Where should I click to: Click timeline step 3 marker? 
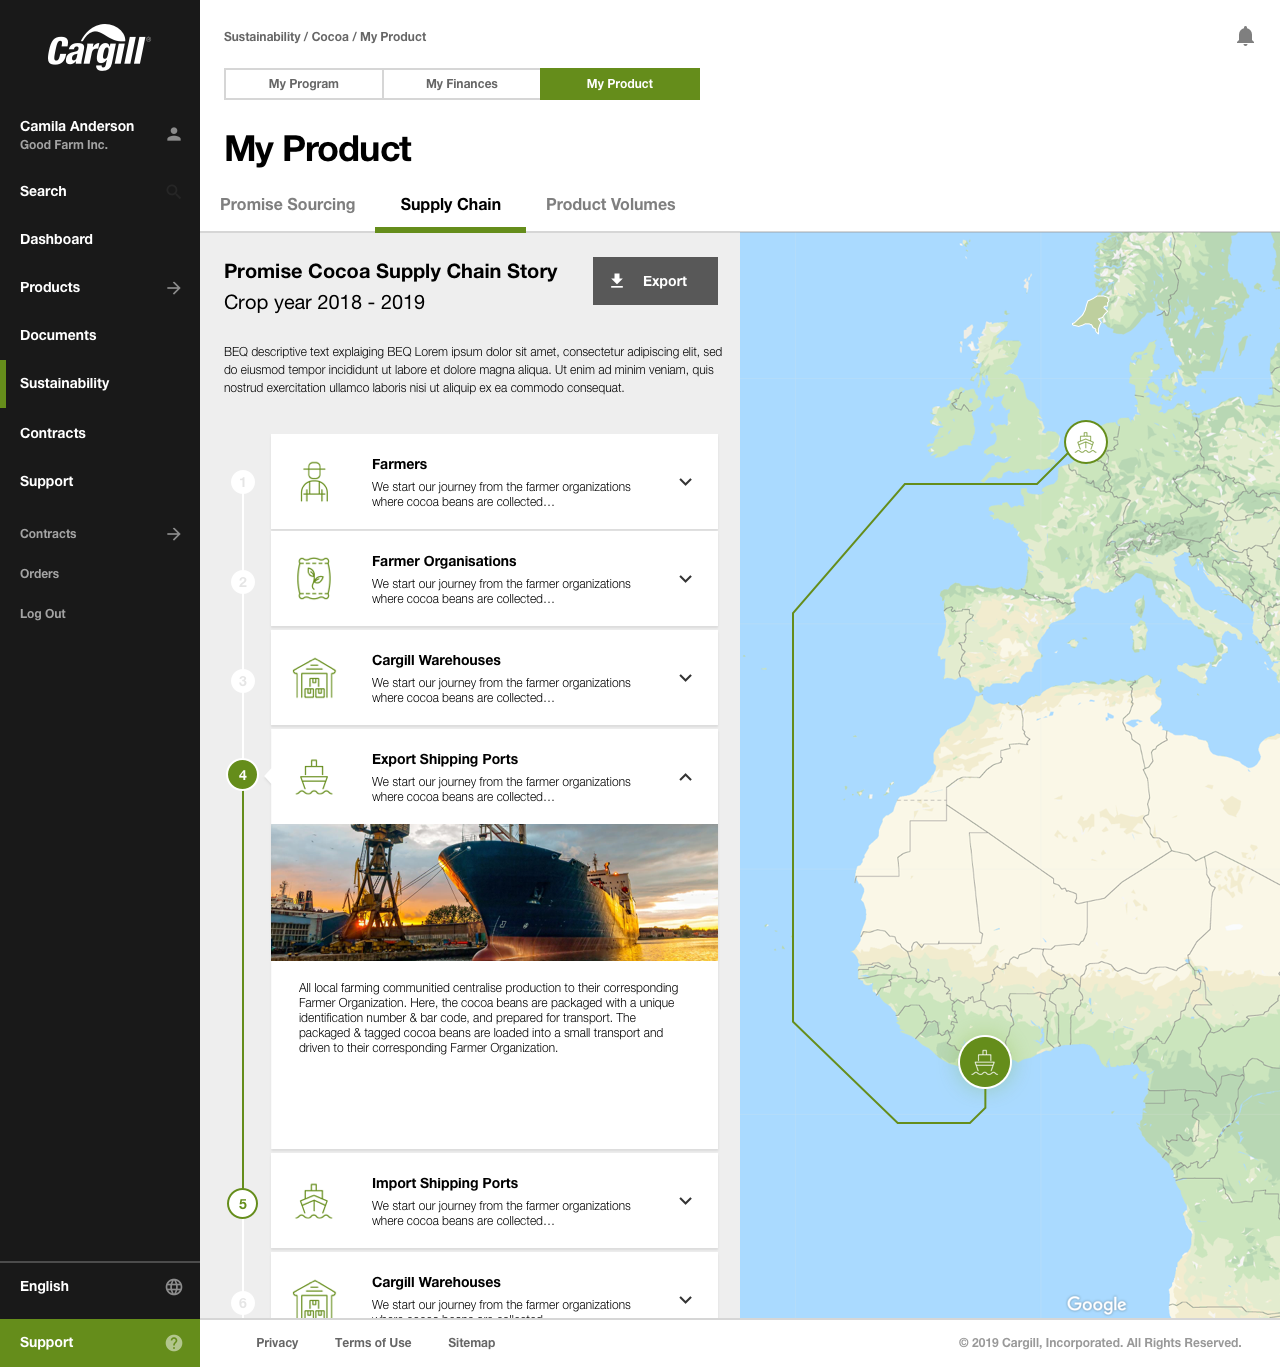(243, 681)
